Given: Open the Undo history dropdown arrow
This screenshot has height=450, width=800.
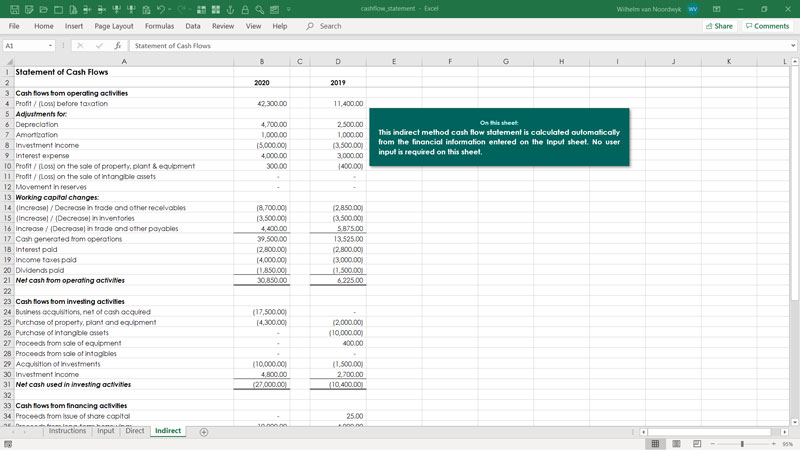Looking at the screenshot, I should tap(170, 9).
